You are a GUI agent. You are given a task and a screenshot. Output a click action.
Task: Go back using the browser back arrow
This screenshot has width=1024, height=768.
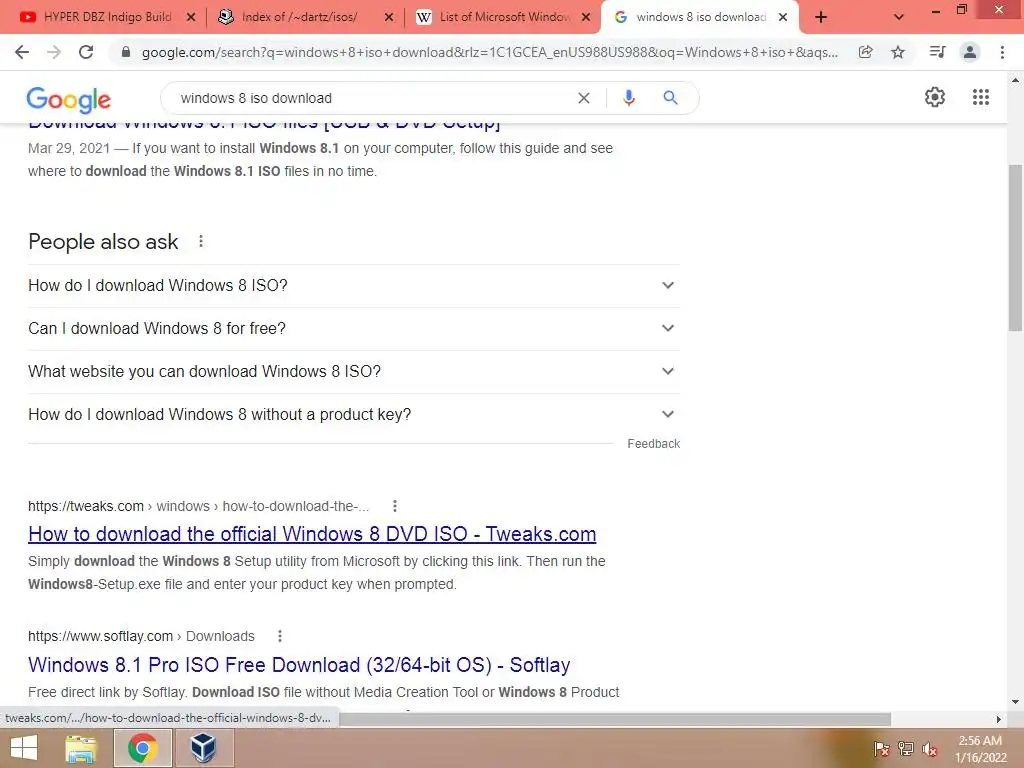pyautogui.click(x=22, y=52)
